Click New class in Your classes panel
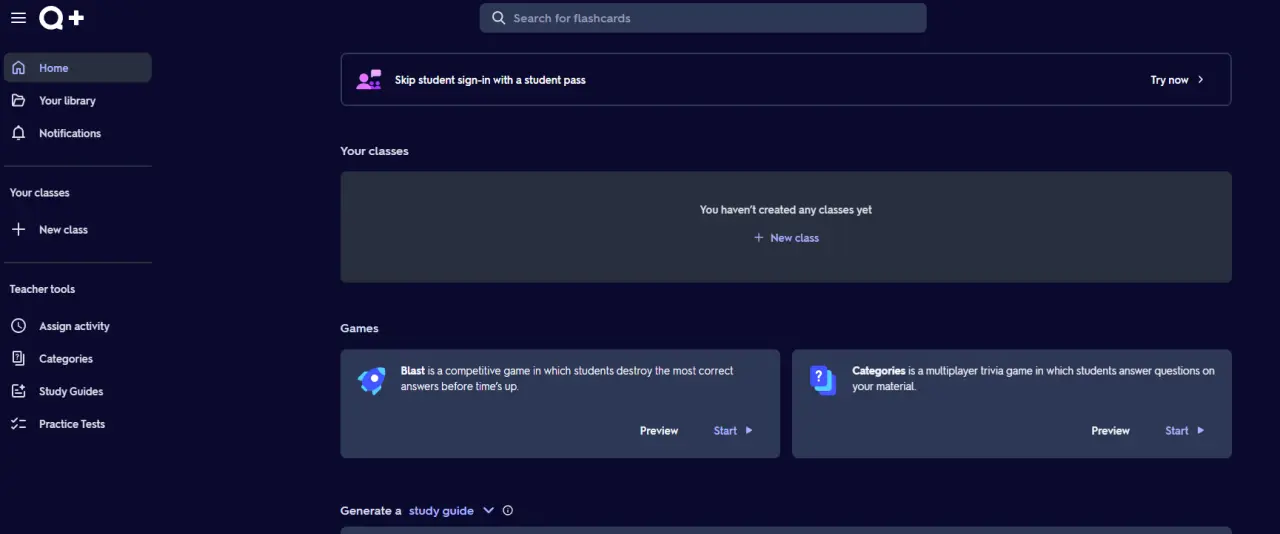This screenshot has width=1280, height=534. (x=786, y=238)
